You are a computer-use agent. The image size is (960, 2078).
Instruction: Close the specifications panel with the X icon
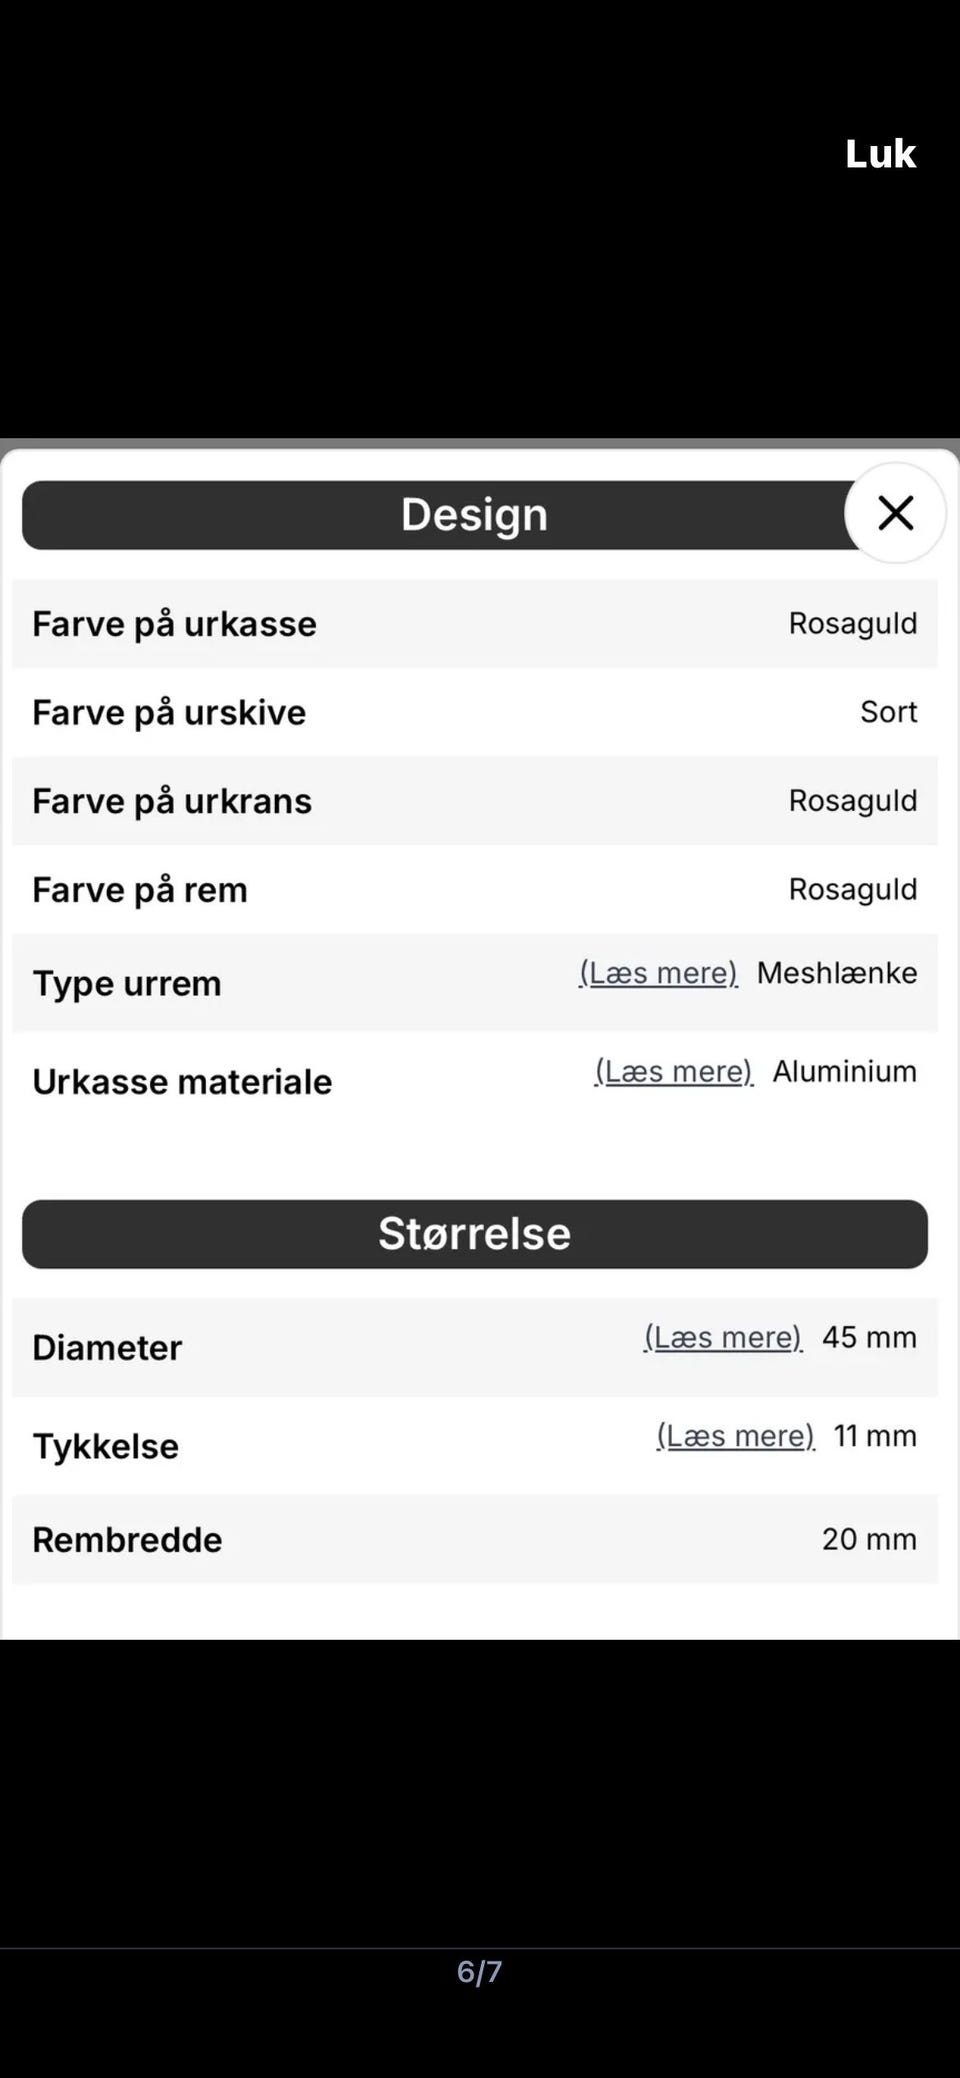tap(895, 513)
